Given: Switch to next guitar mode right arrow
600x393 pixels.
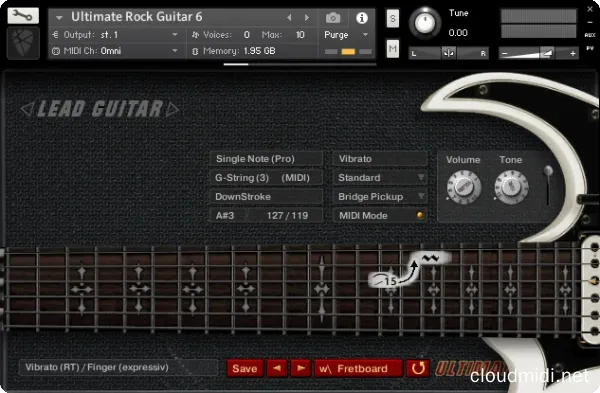Looking at the screenshot, I should click(173, 109).
